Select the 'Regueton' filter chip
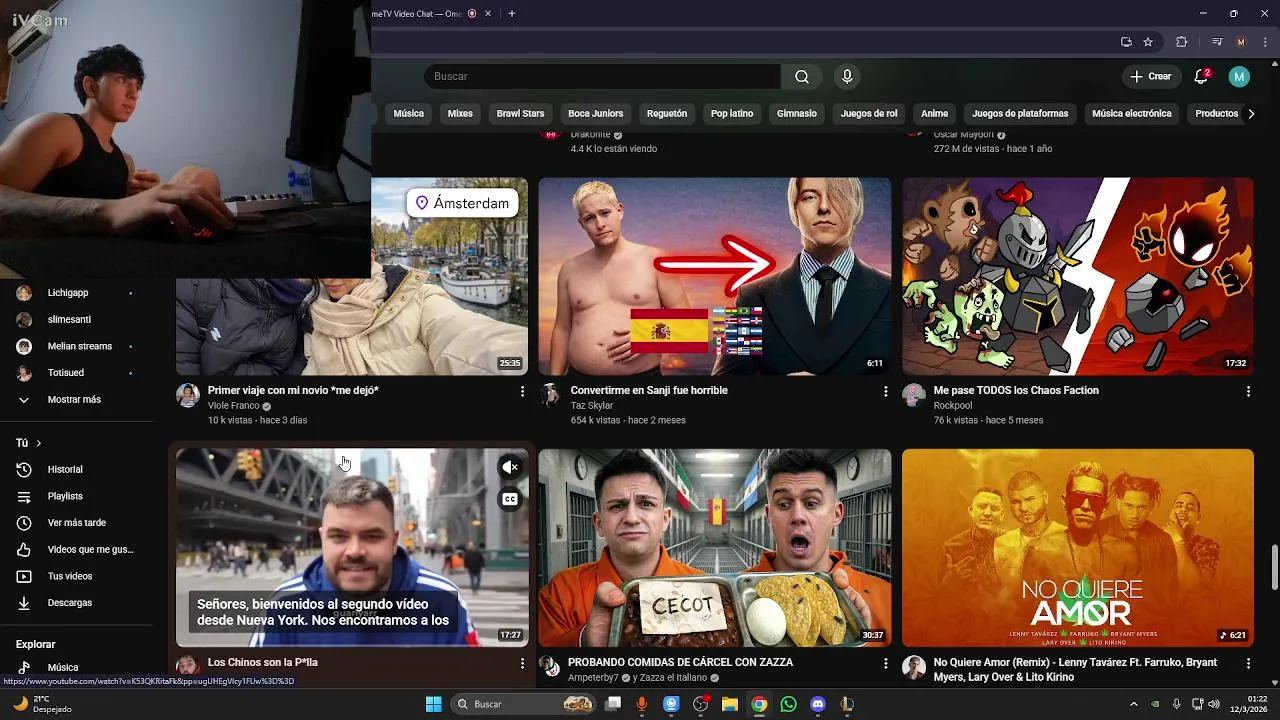The image size is (1280, 720). pos(667,114)
